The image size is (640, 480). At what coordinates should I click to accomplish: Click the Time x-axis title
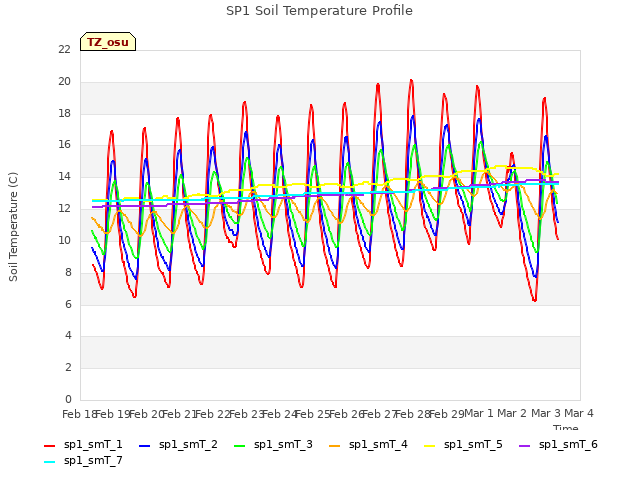coord(565,427)
